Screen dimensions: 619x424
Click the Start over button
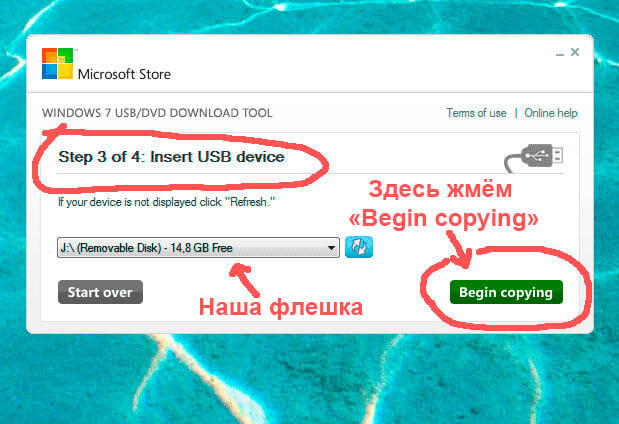pos(100,292)
